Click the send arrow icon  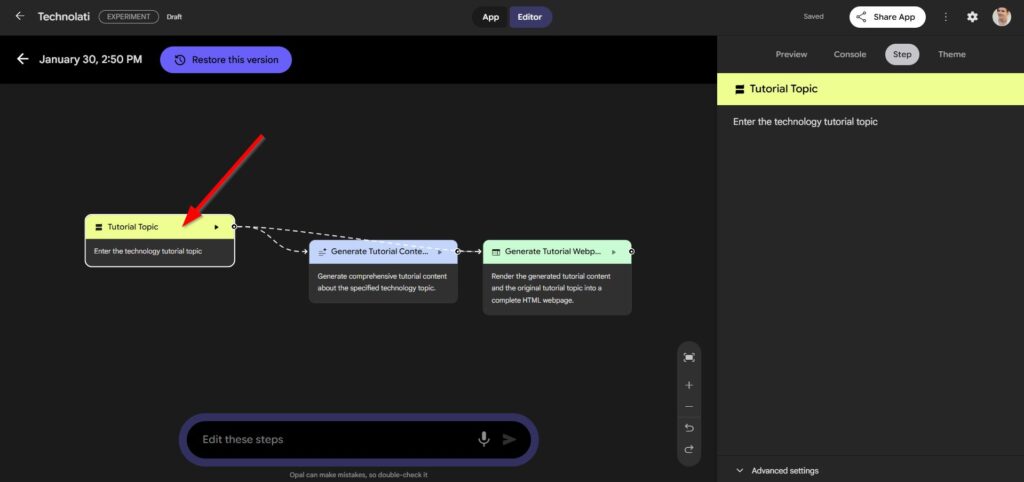pos(510,439)
